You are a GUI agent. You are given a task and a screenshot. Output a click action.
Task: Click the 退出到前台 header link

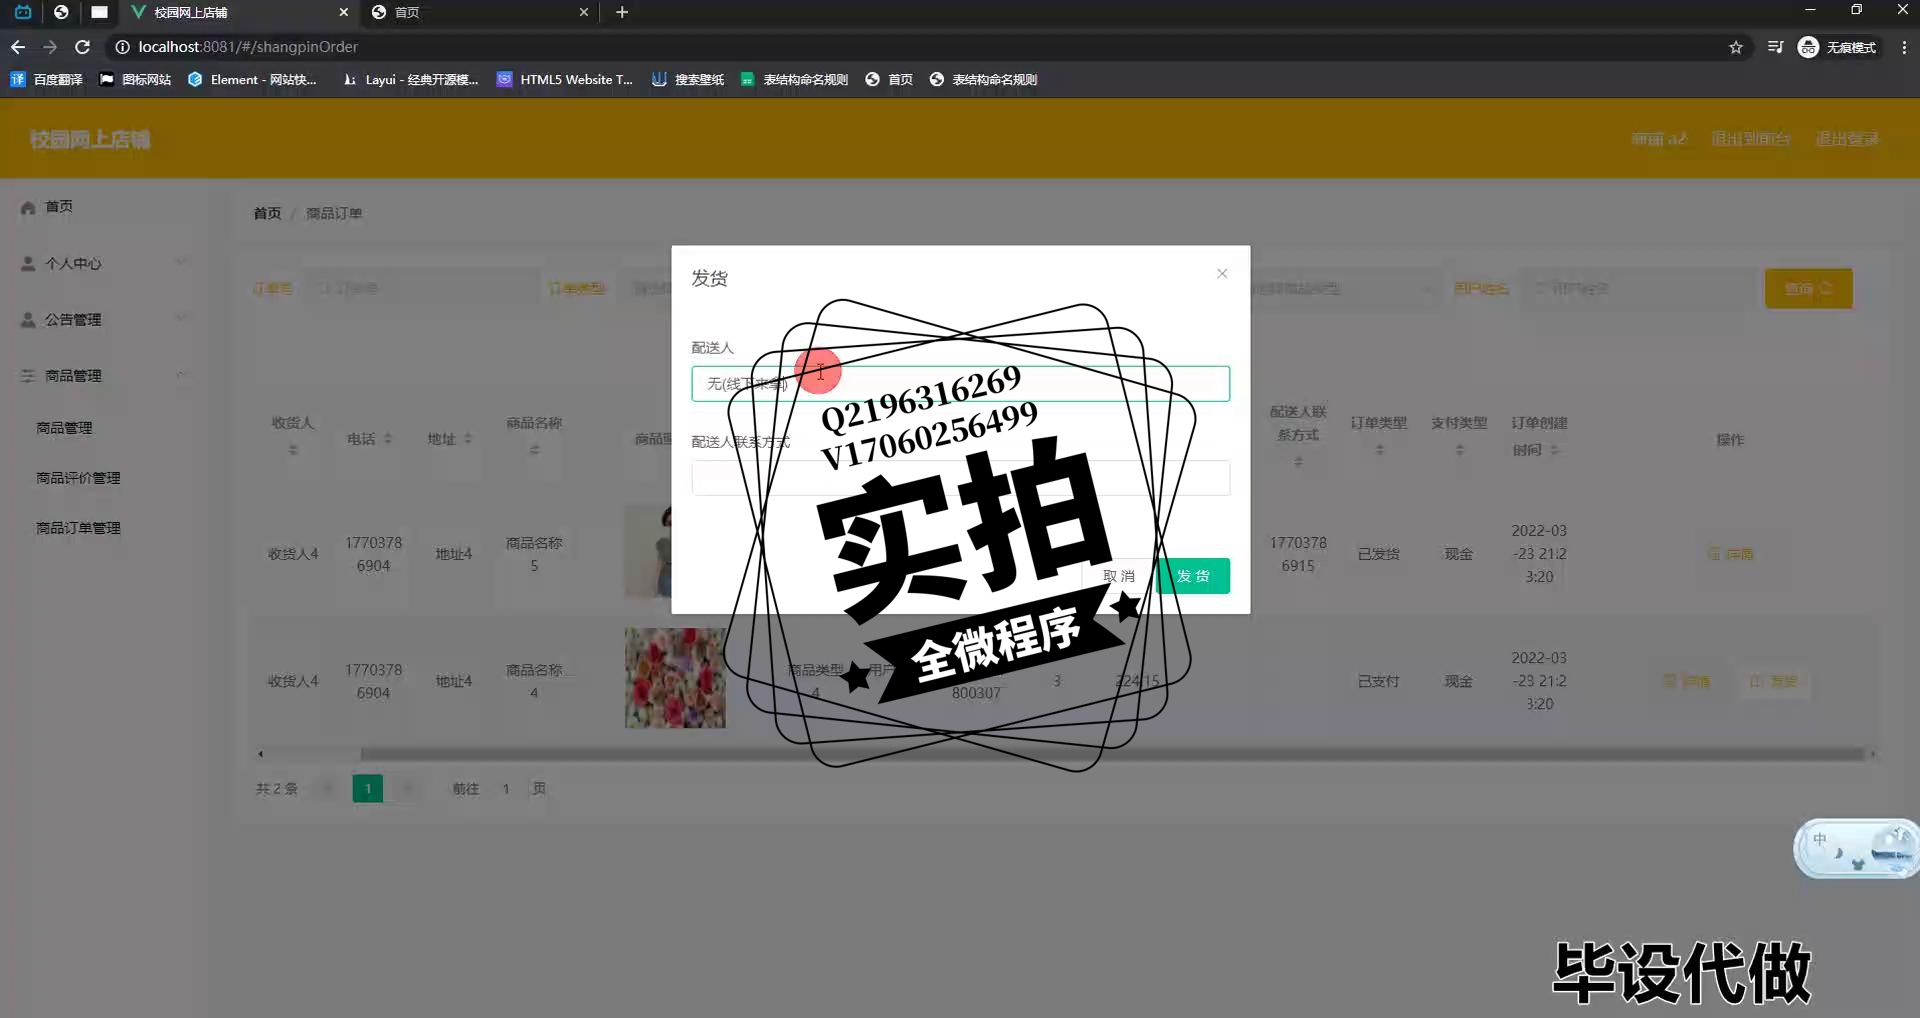click(1751, 138)
